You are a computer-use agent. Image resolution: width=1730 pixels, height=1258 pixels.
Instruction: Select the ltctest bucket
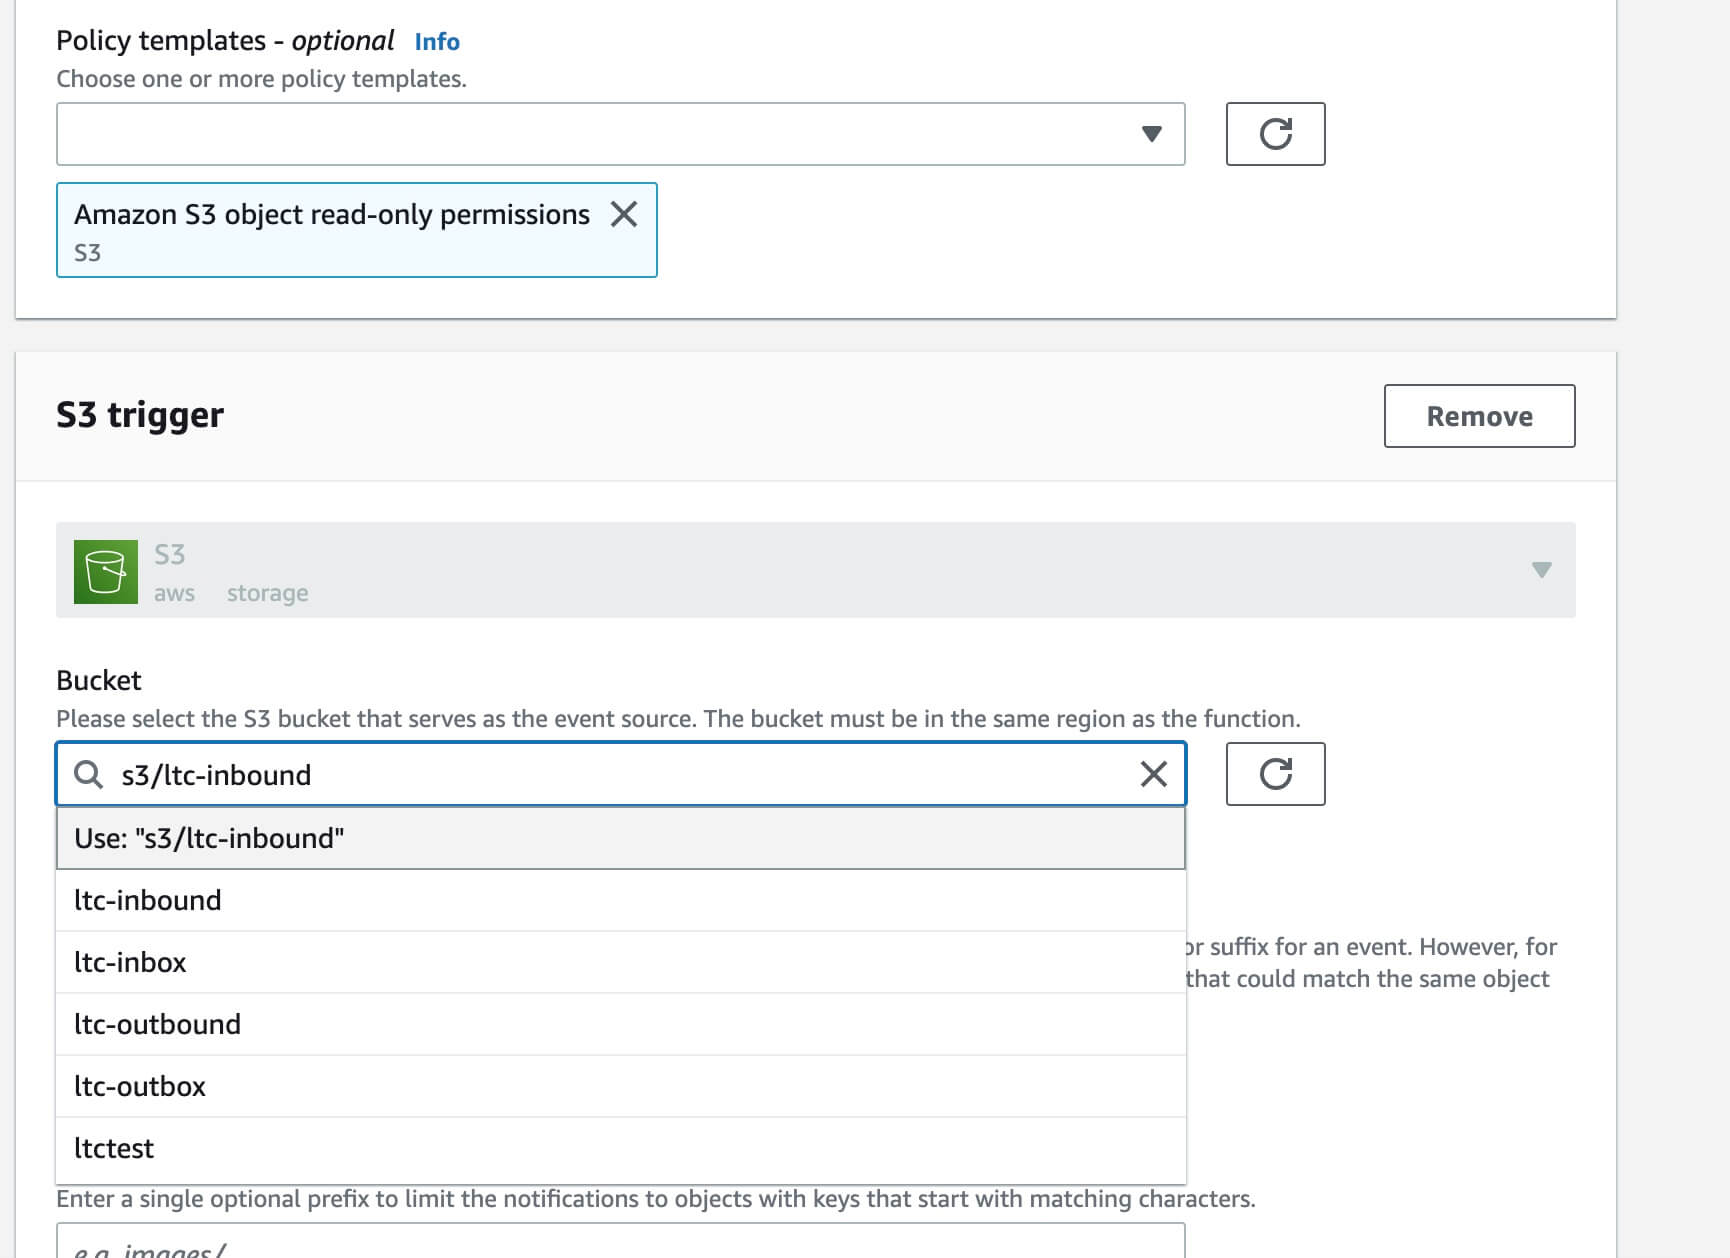coord(620,1148)
